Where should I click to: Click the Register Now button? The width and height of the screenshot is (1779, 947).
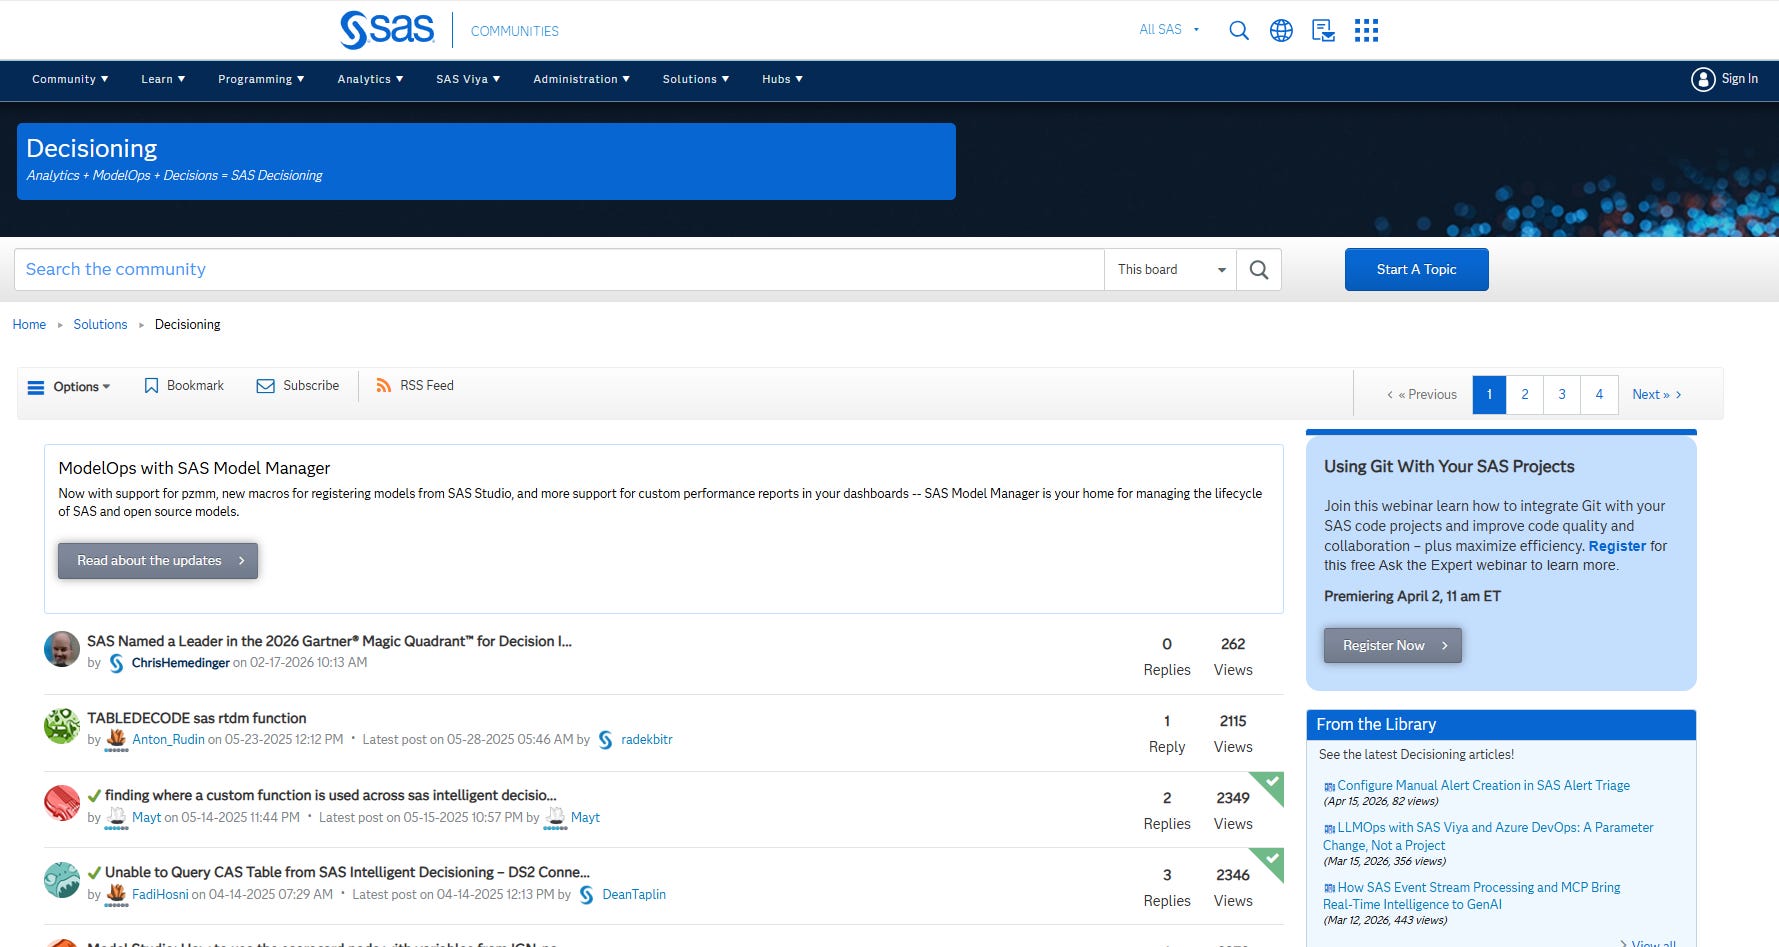pyautogui.click(x=1393, y=646)
